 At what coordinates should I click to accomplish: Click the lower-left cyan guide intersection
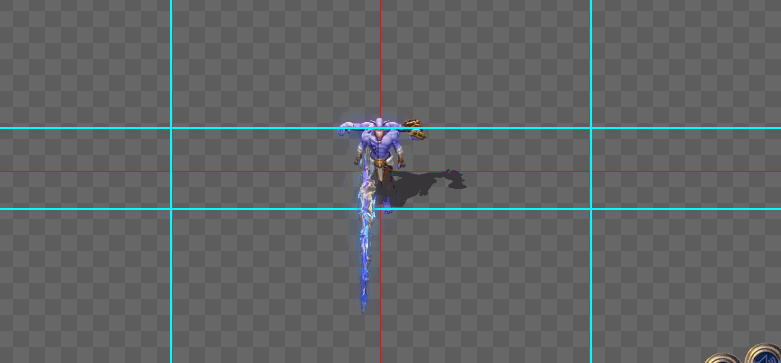pyautogui.click(x=171, y=209)
